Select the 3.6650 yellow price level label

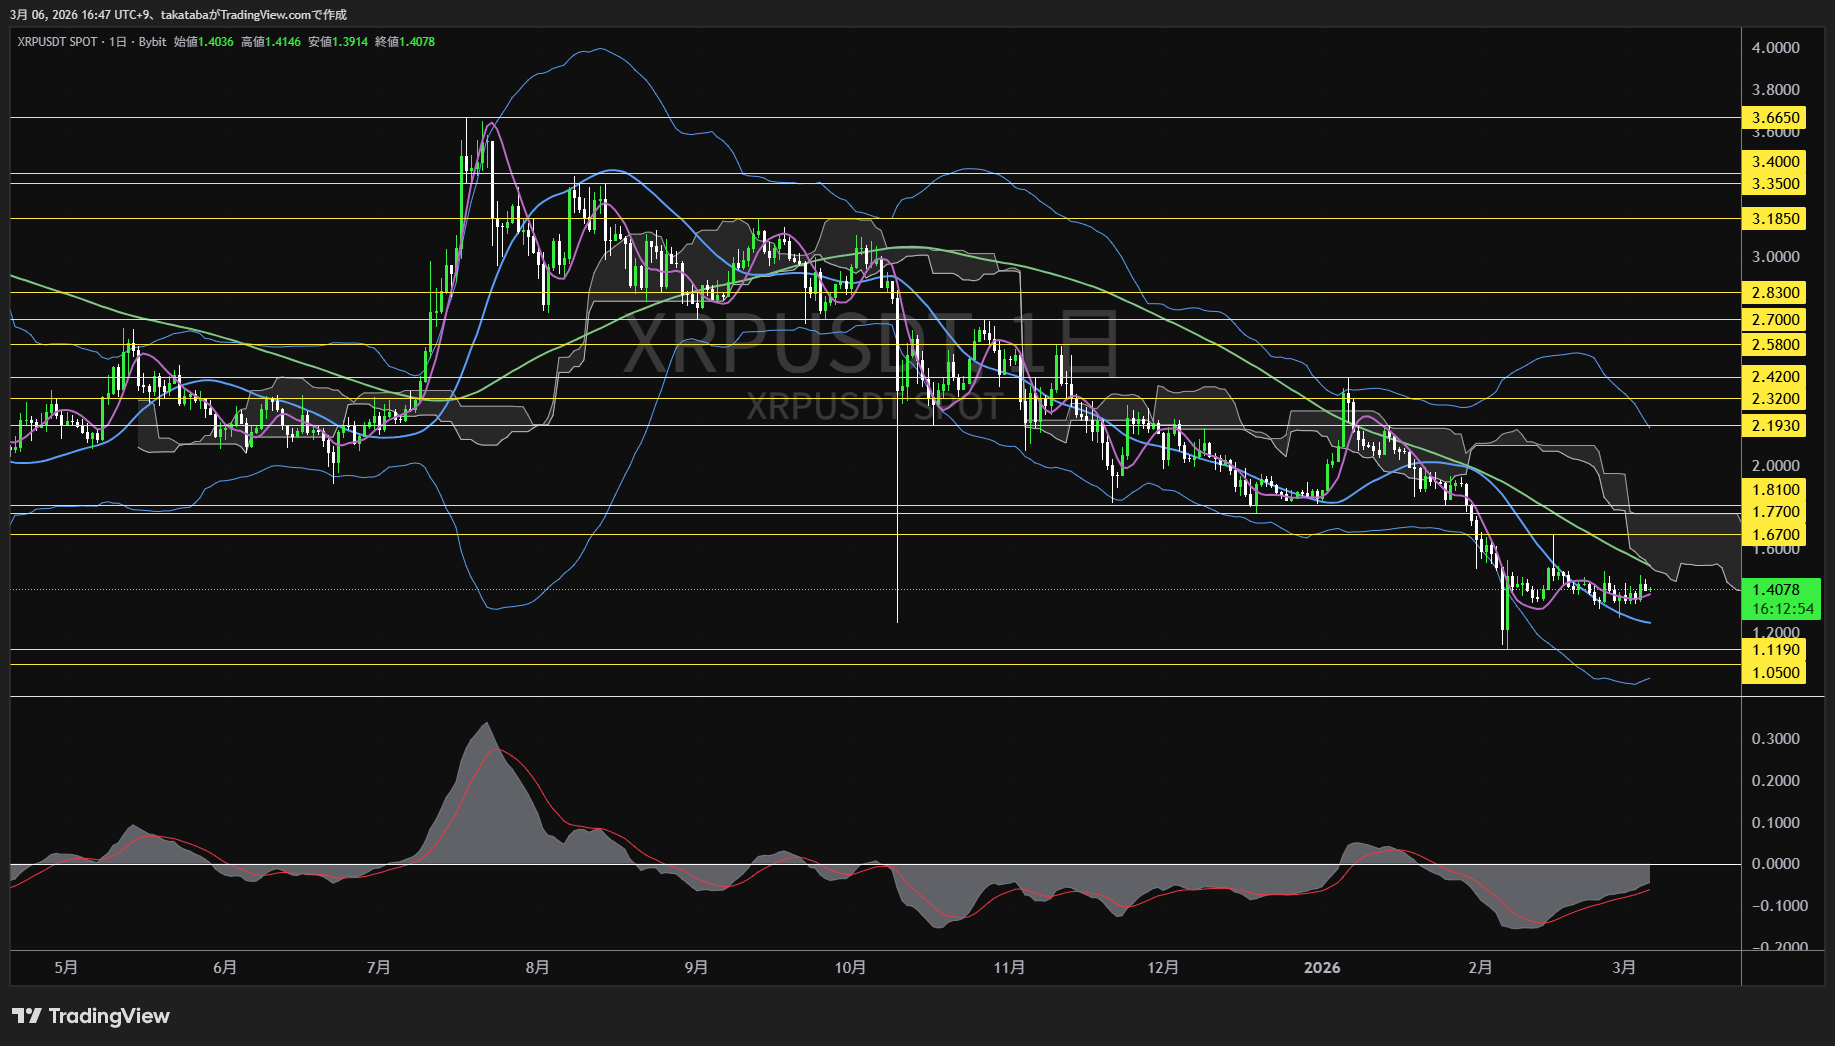pos(1774,118)
